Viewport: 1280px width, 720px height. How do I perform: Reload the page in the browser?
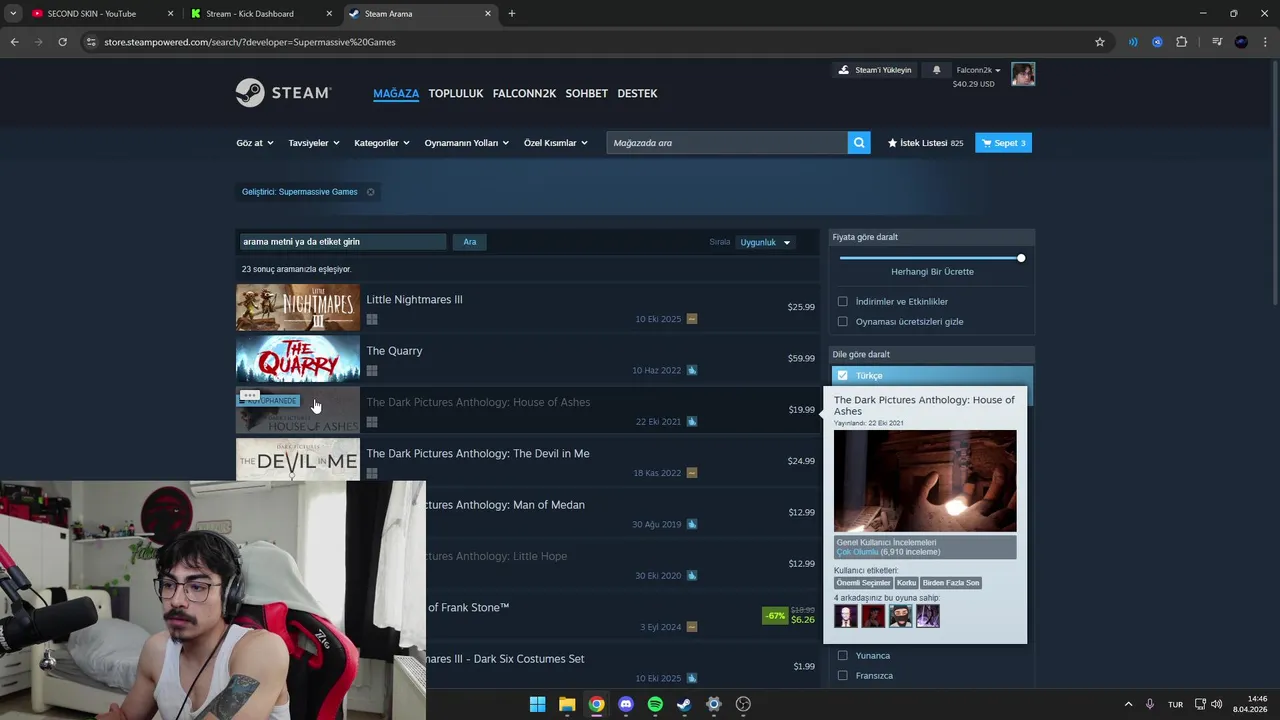pyautogui.click(x=62, y=42)
